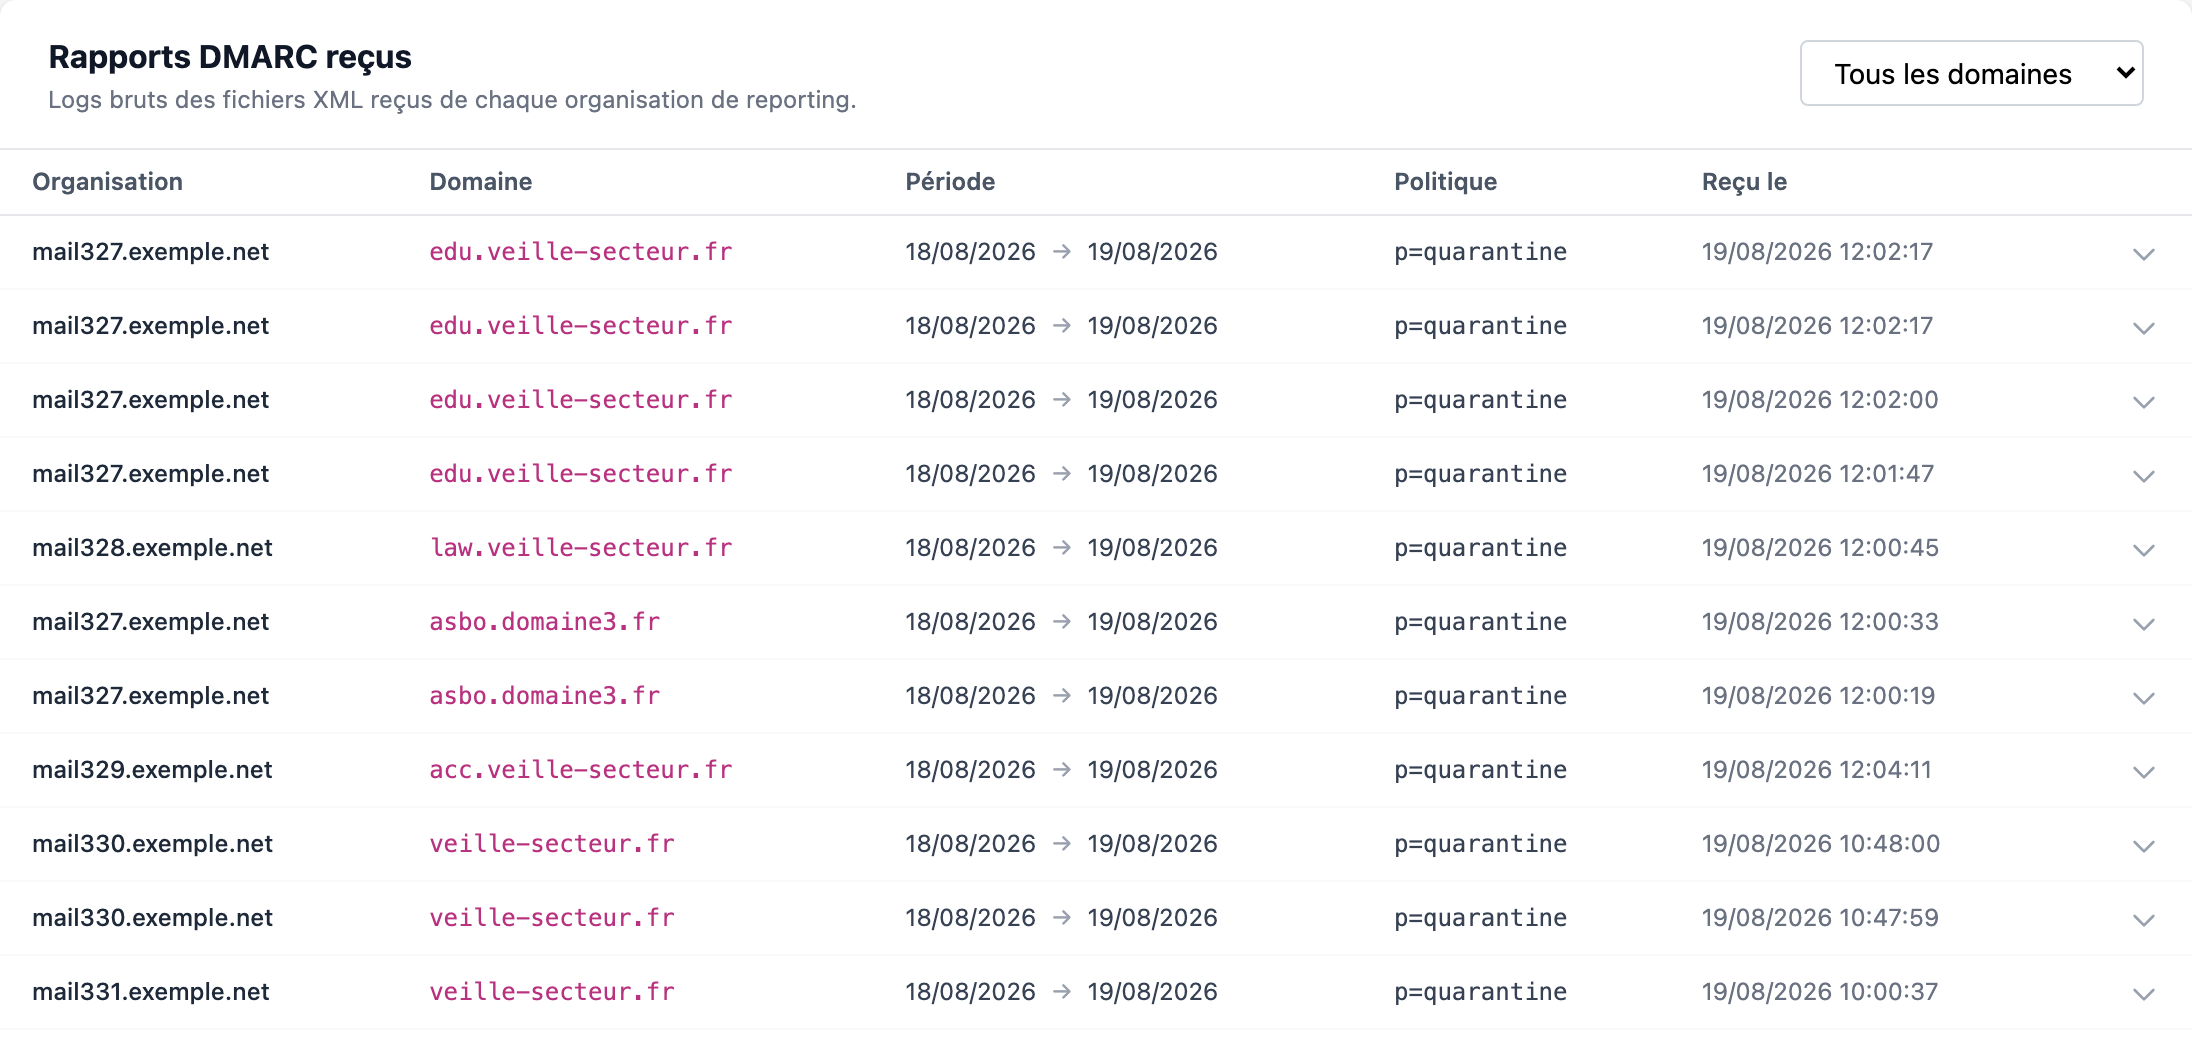Click the Organisation column header
The image size is (2192, 1040).
click(x=107, y=181)
